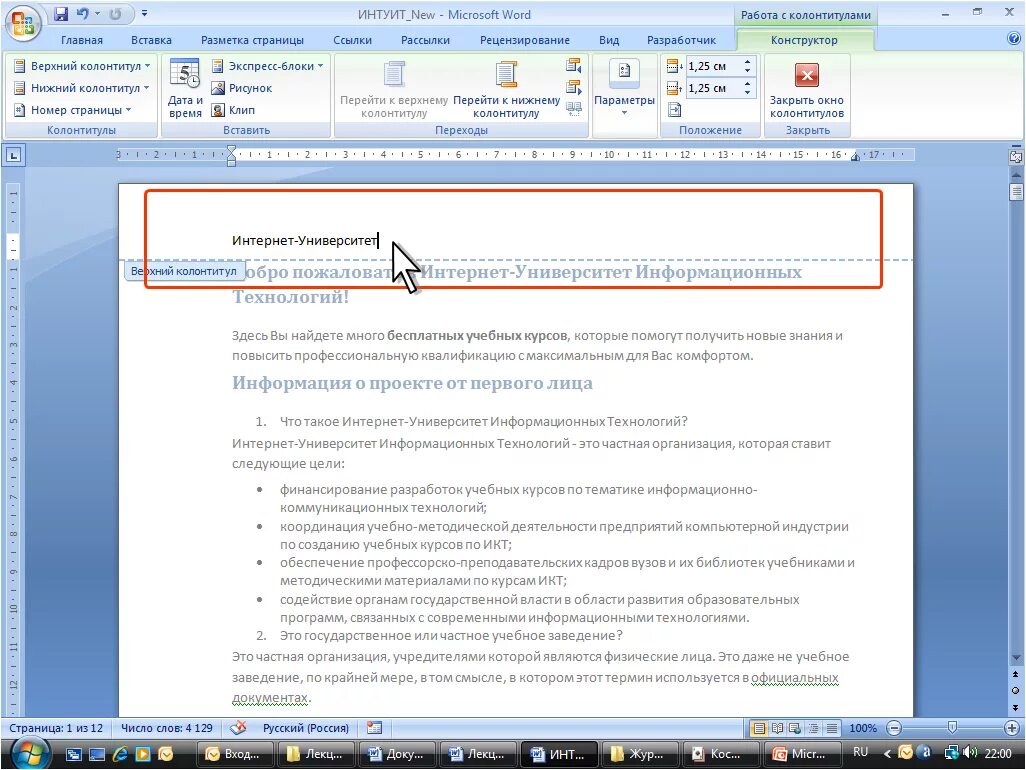Open the Разметка страницы tab
The image size is (1026, 770).
(252, 40)
